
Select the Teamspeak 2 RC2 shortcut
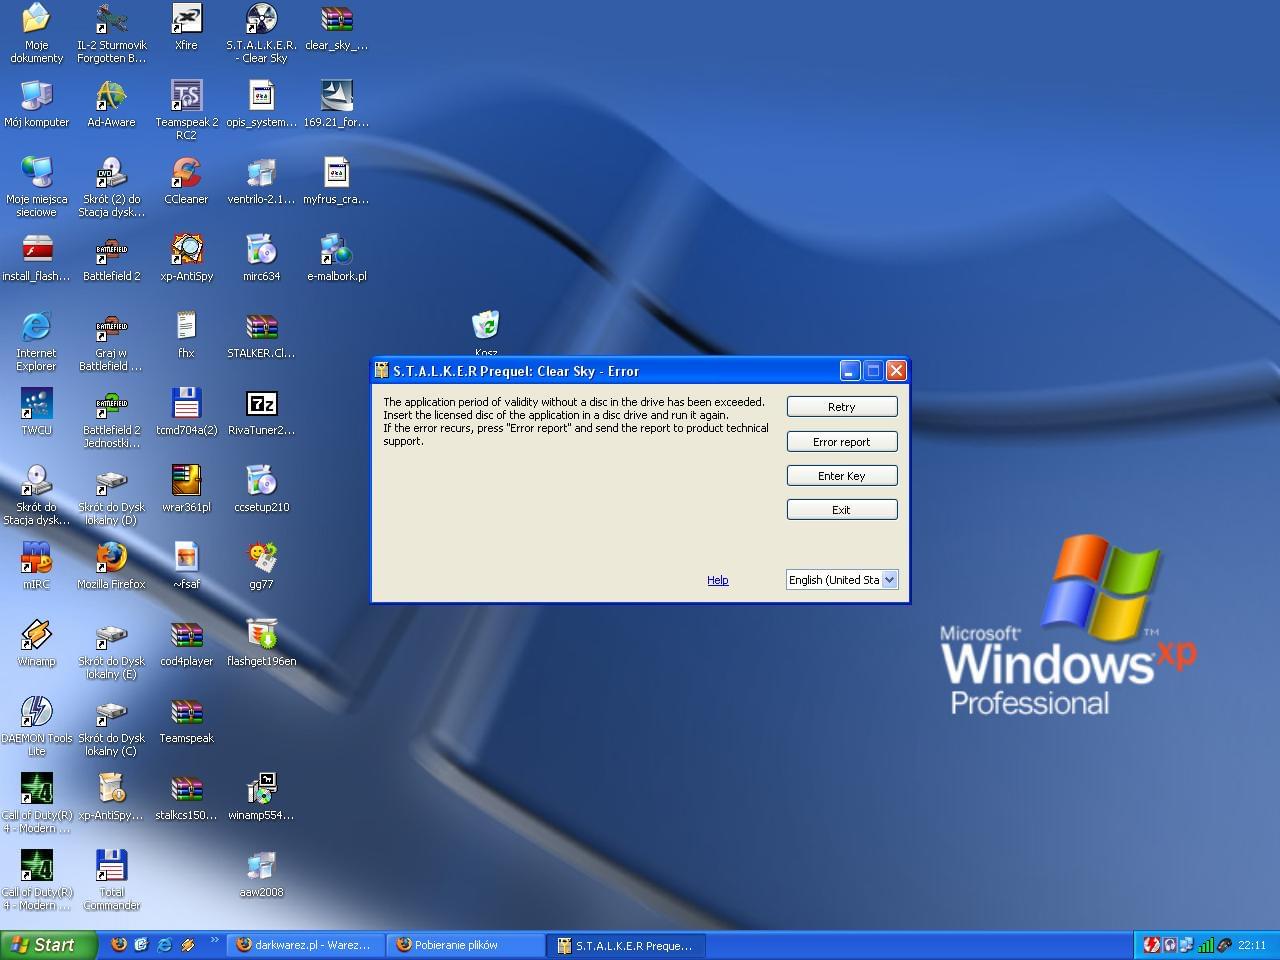(186, 110)
